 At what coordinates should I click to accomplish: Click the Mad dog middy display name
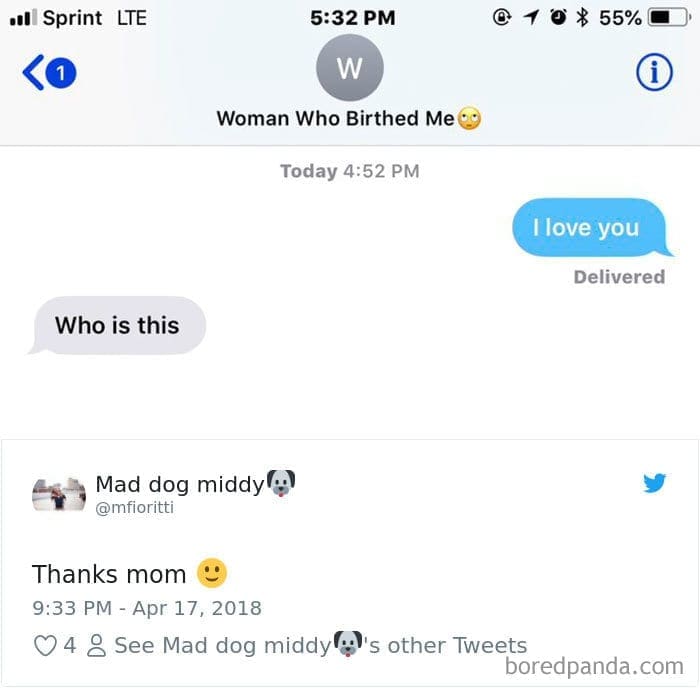(x=180, y=484)
